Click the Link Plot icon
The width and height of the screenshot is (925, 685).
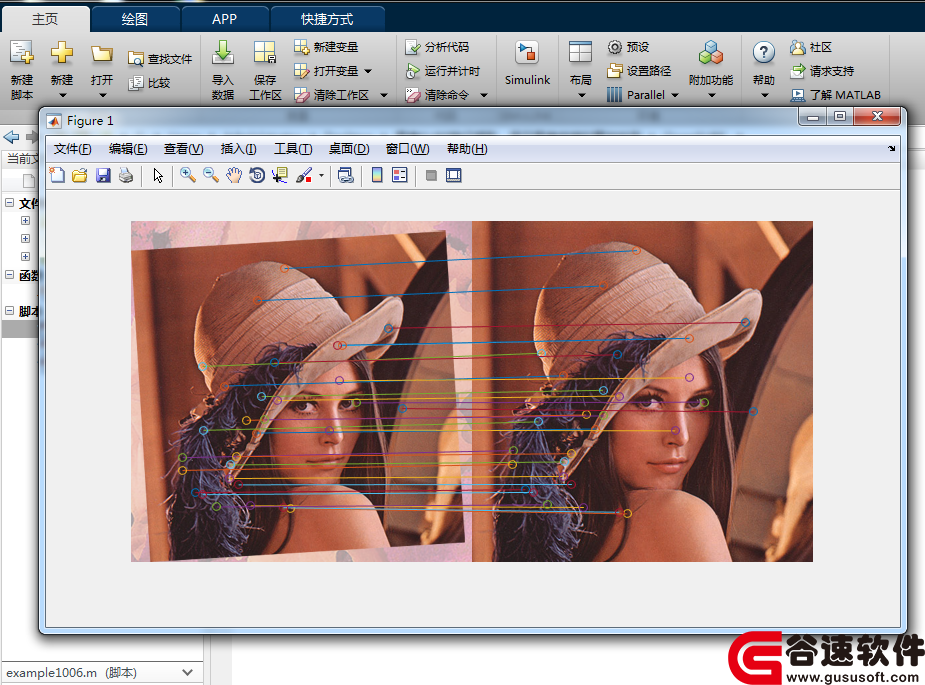point(346,175)
